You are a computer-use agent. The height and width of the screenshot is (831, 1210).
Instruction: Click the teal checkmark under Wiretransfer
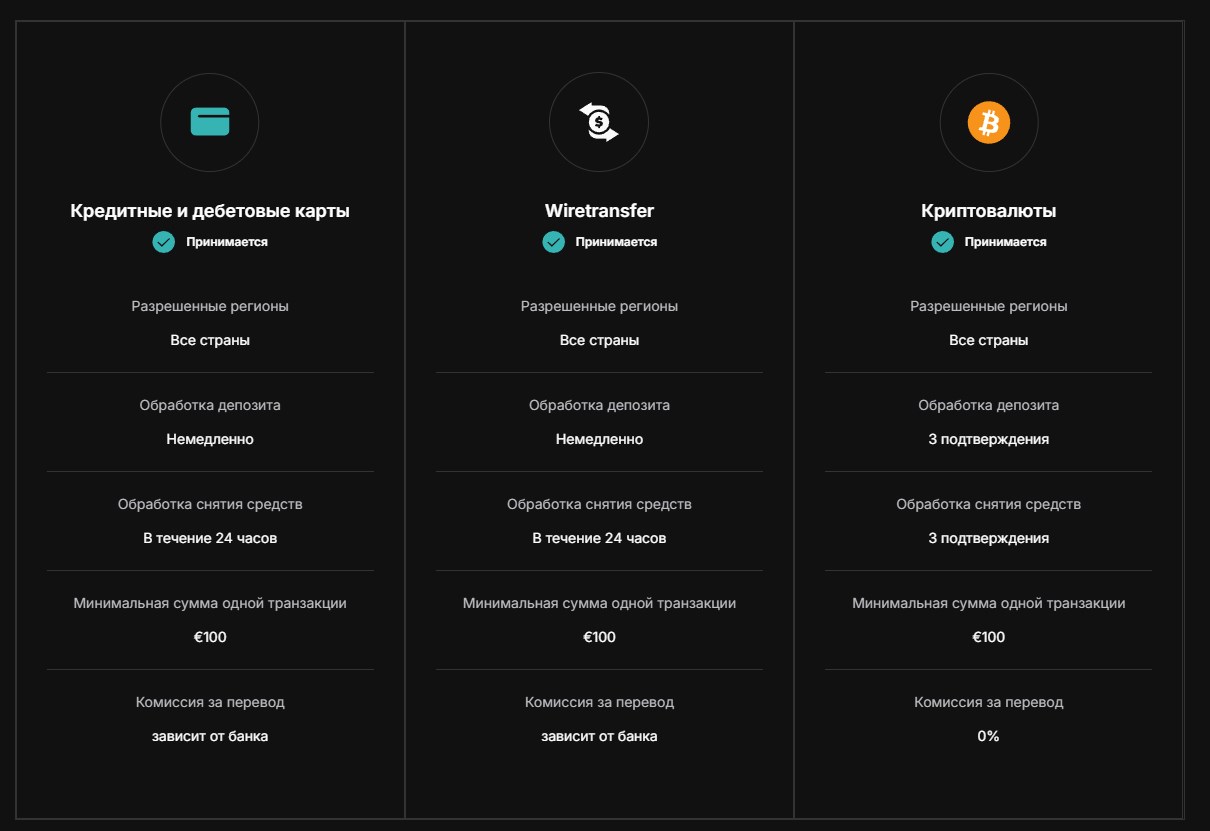[x=553, y=242]
